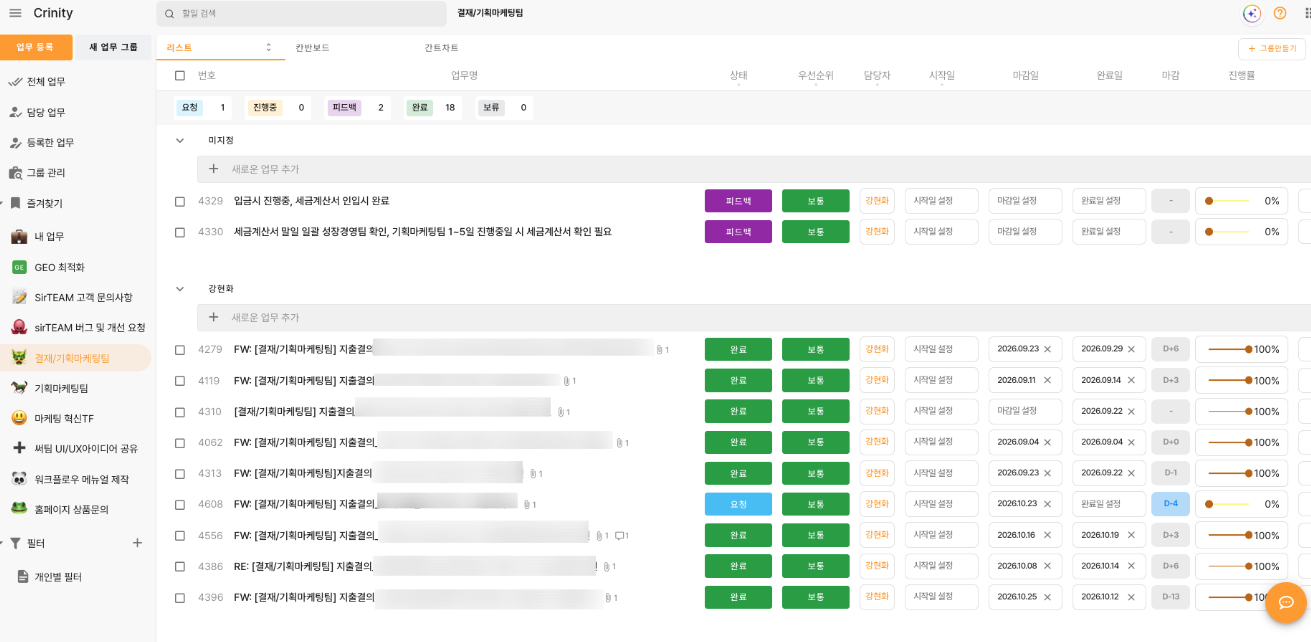
Task: Adjust the progress slider on task 4608
Action: (x=1229, y=504)
